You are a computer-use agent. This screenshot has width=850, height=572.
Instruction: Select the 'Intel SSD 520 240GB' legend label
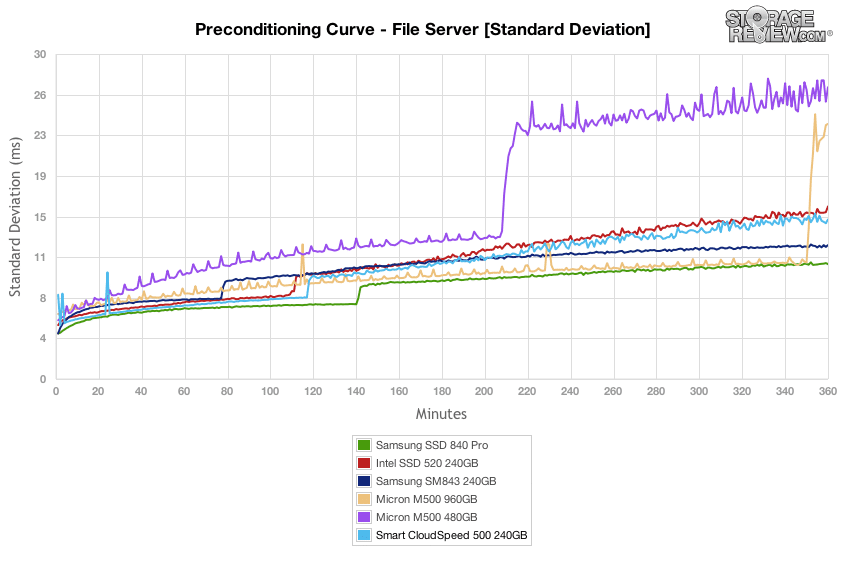427,463
